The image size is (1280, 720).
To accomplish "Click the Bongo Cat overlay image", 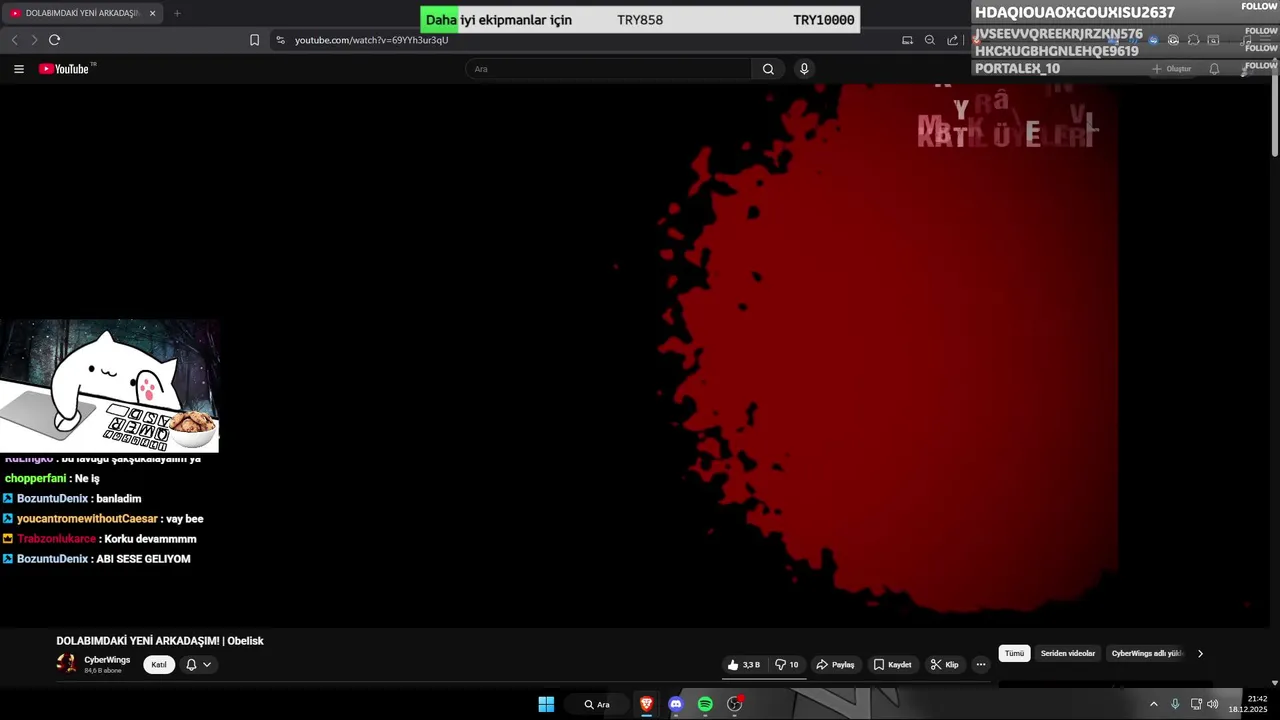I will [109, 386].
